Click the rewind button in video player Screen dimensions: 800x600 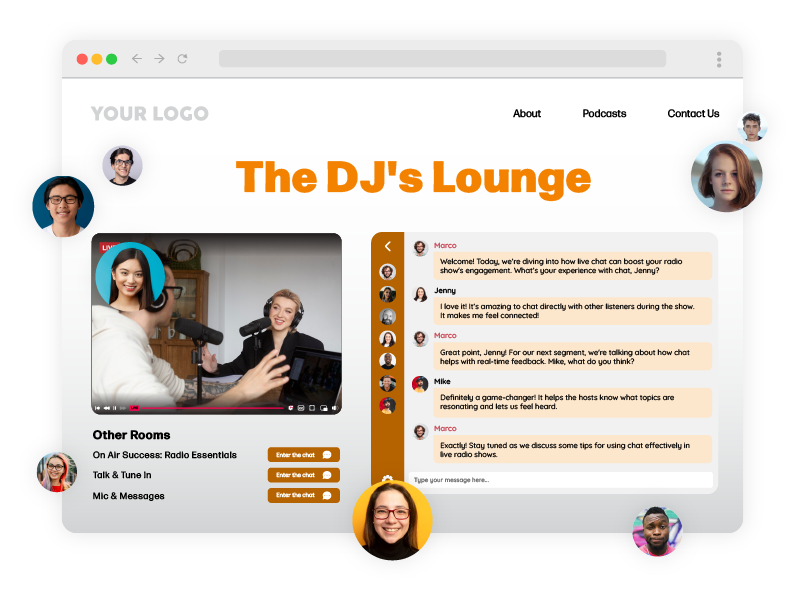(x=106, y=408)
